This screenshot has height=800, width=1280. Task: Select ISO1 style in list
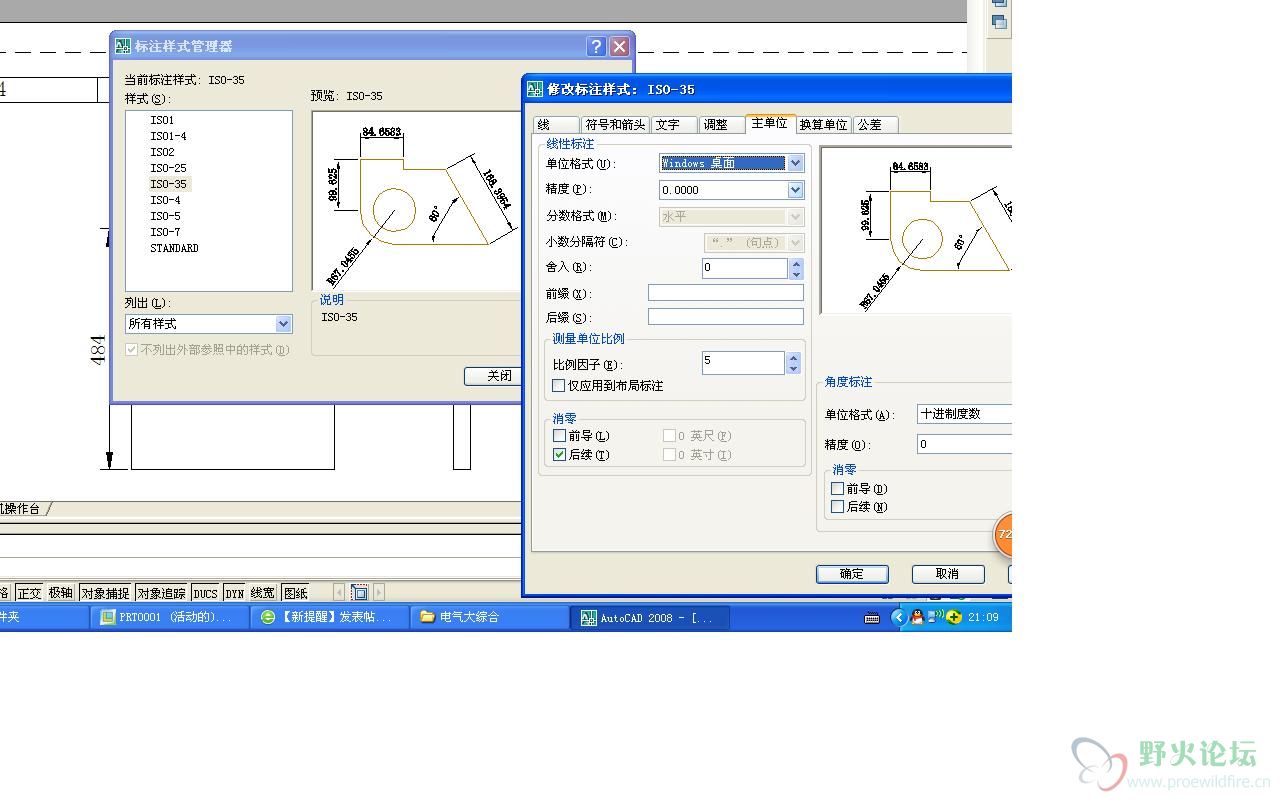tap(162, 120)
